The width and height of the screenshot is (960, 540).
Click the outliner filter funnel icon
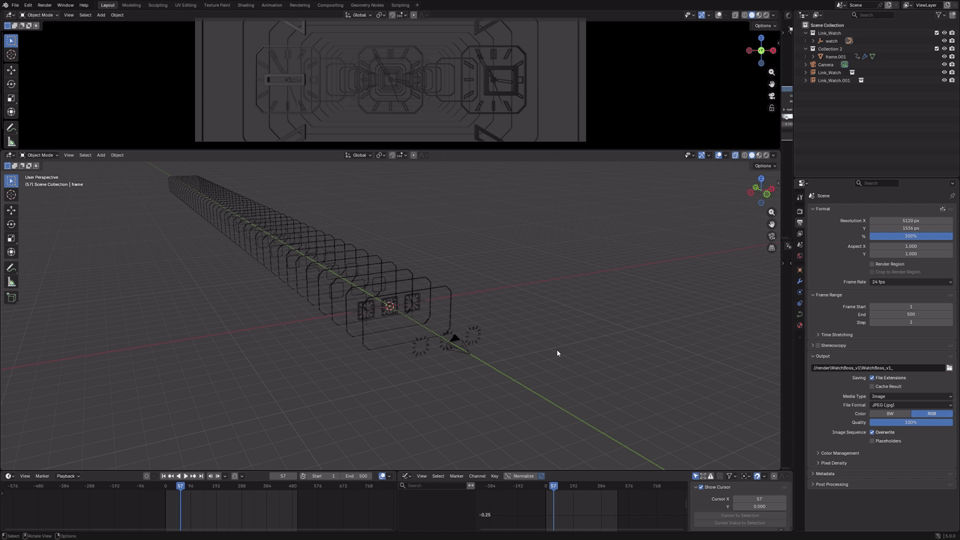point(939,15)
